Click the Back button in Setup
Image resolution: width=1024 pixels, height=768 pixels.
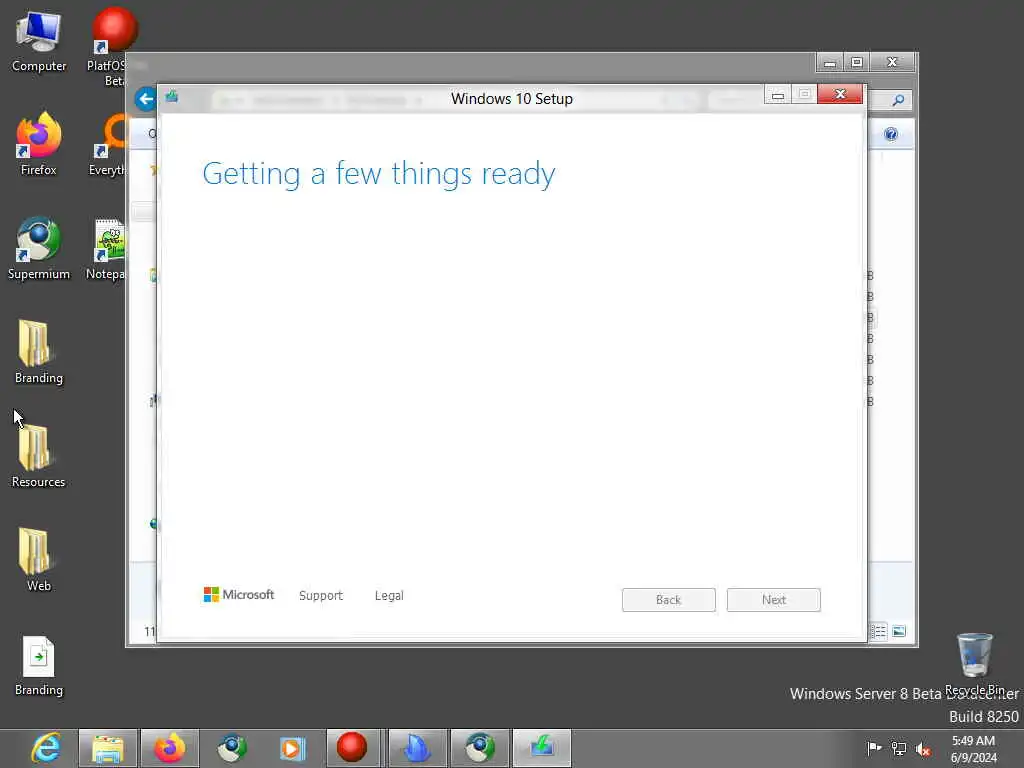pos(669,600)
